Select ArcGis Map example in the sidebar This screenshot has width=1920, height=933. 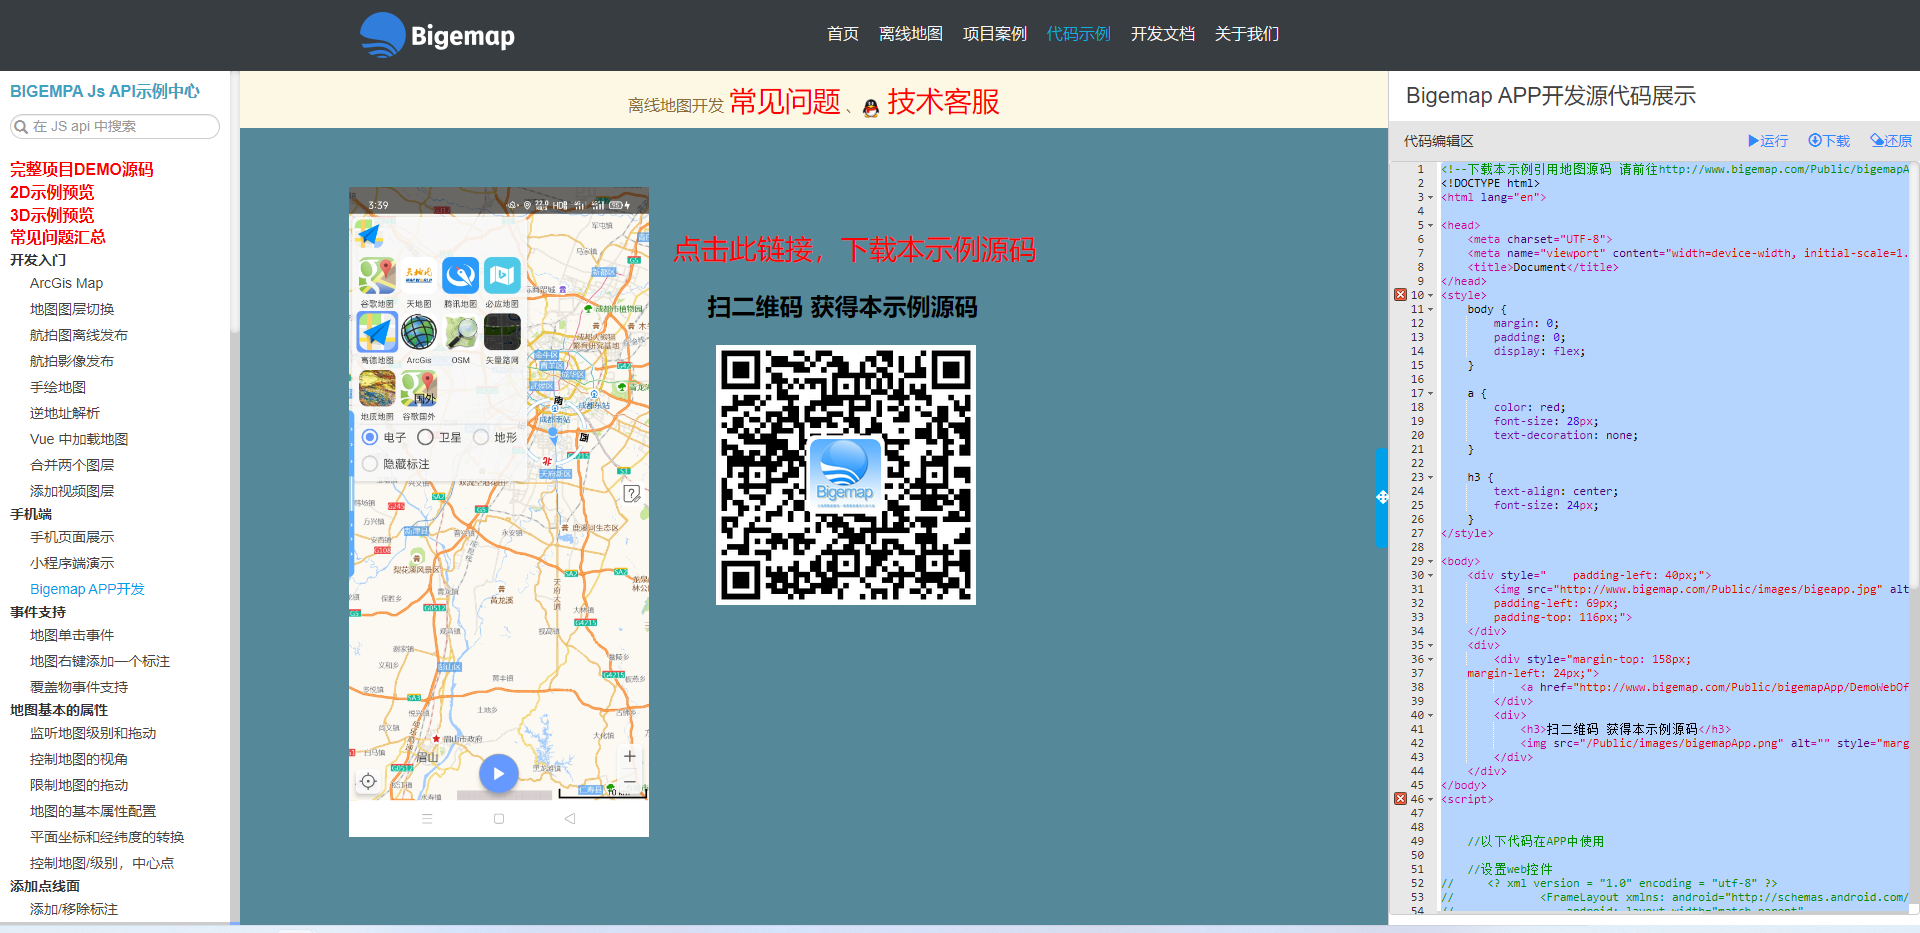(x=66, y=284)
